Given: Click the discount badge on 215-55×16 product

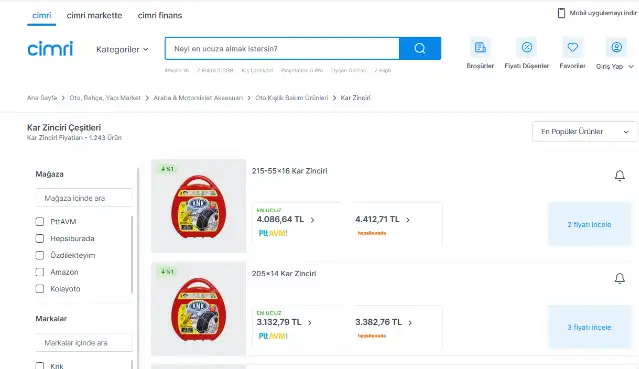Looking at the screenshot, I should tap(167, 169).
